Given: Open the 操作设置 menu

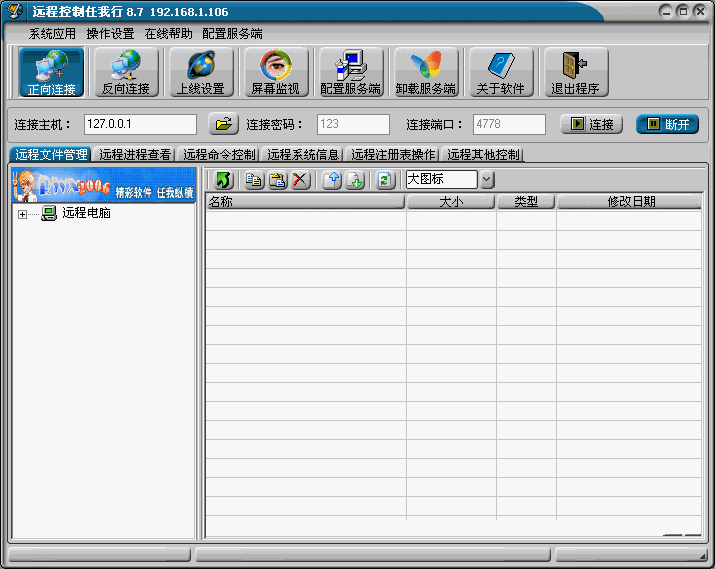Looking at the screenshot, I should click(110, 33).
